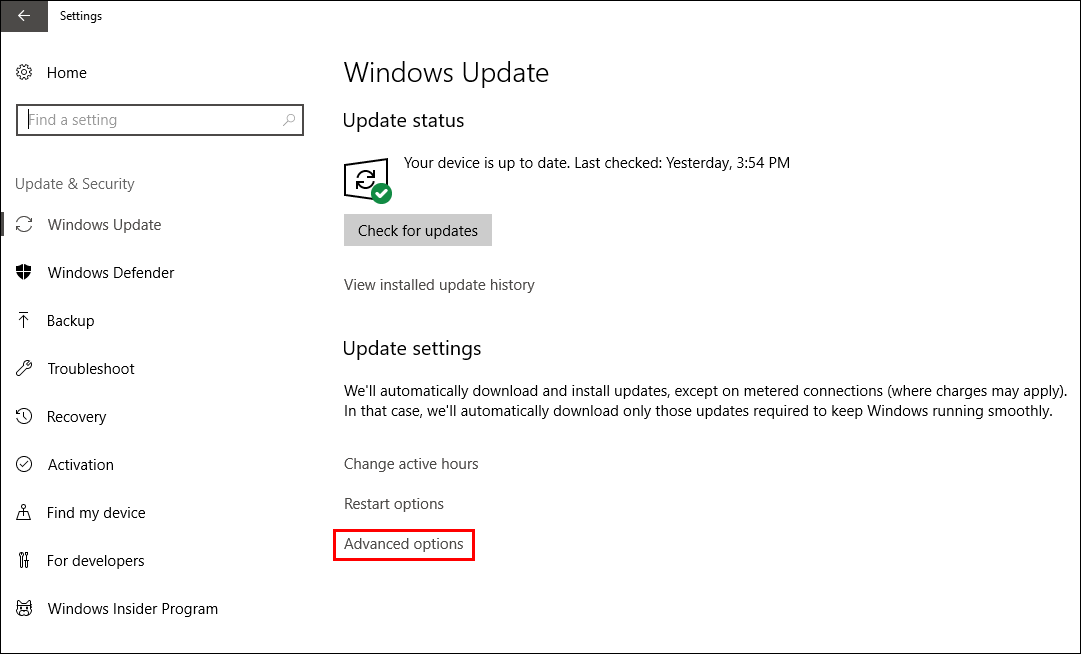Click the Windows Defender shield icon
The width and height of the screenshot is (1081, 654).
[x=24, y=272]
